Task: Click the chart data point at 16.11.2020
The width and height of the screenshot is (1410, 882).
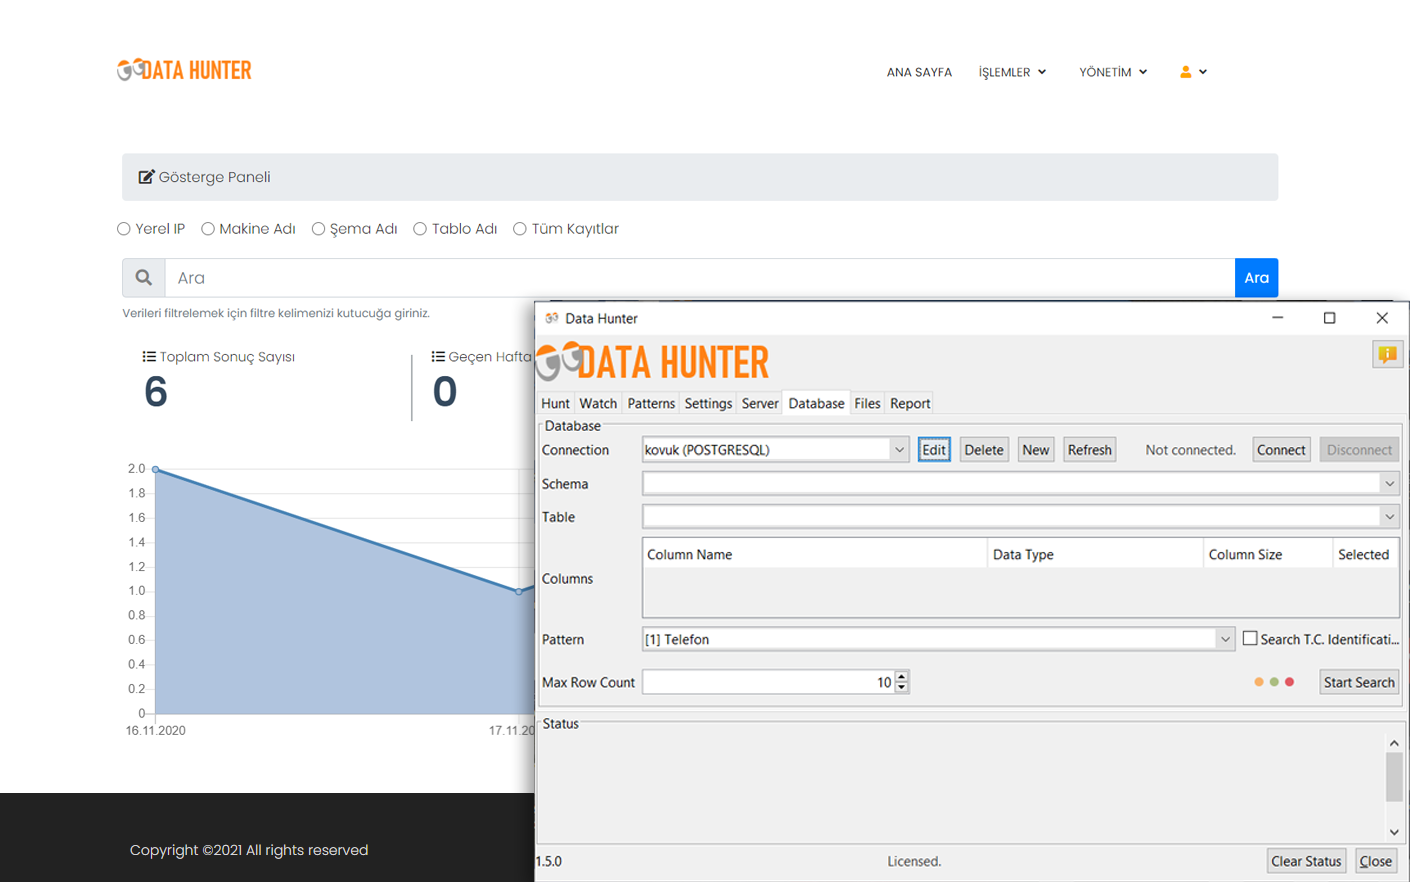Action: [x=156, y=469]
